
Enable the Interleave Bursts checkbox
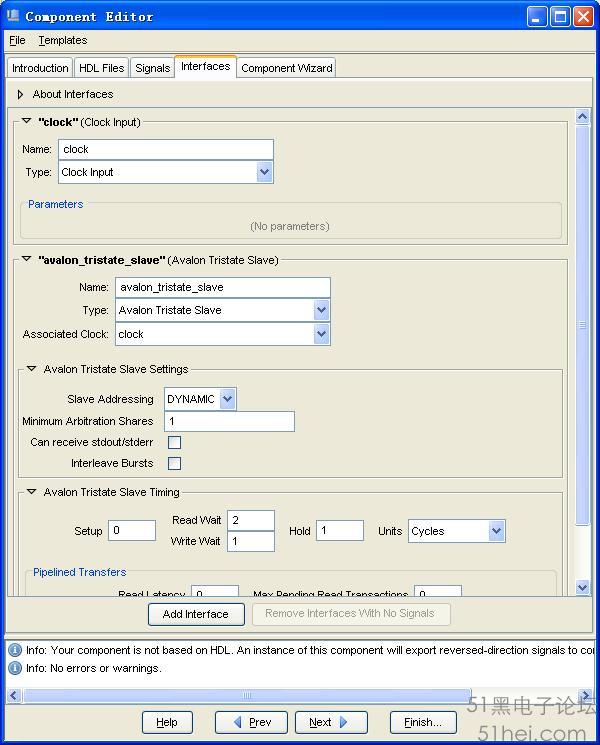174,463
